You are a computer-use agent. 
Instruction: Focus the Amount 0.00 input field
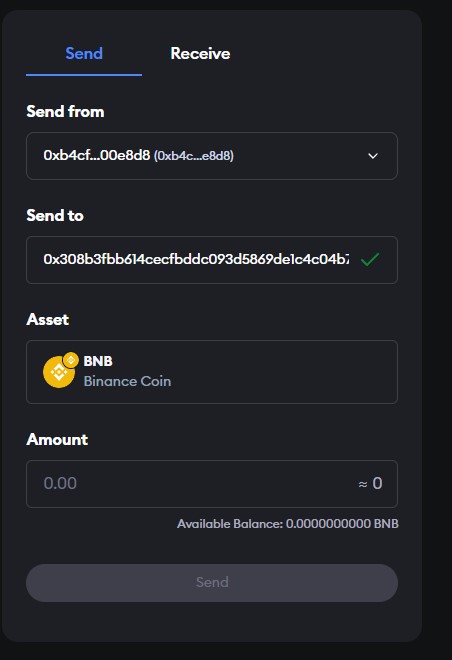point(212,484)
